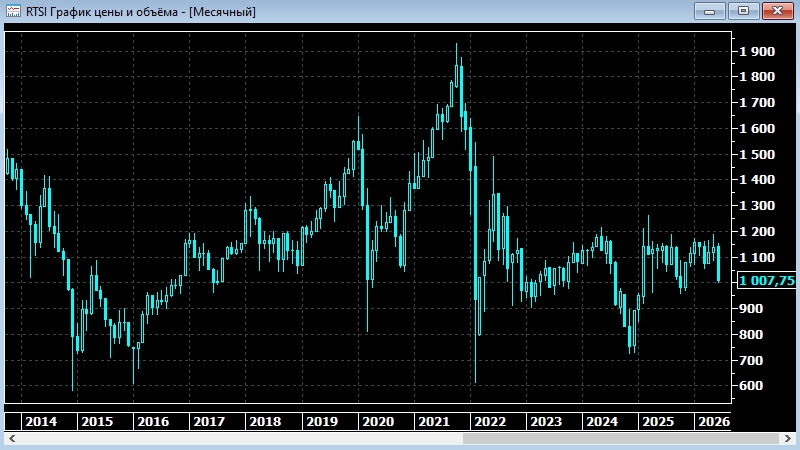Maximize the RTSI chart window
The height and width of the screenshot is (450, 800).
743,11
